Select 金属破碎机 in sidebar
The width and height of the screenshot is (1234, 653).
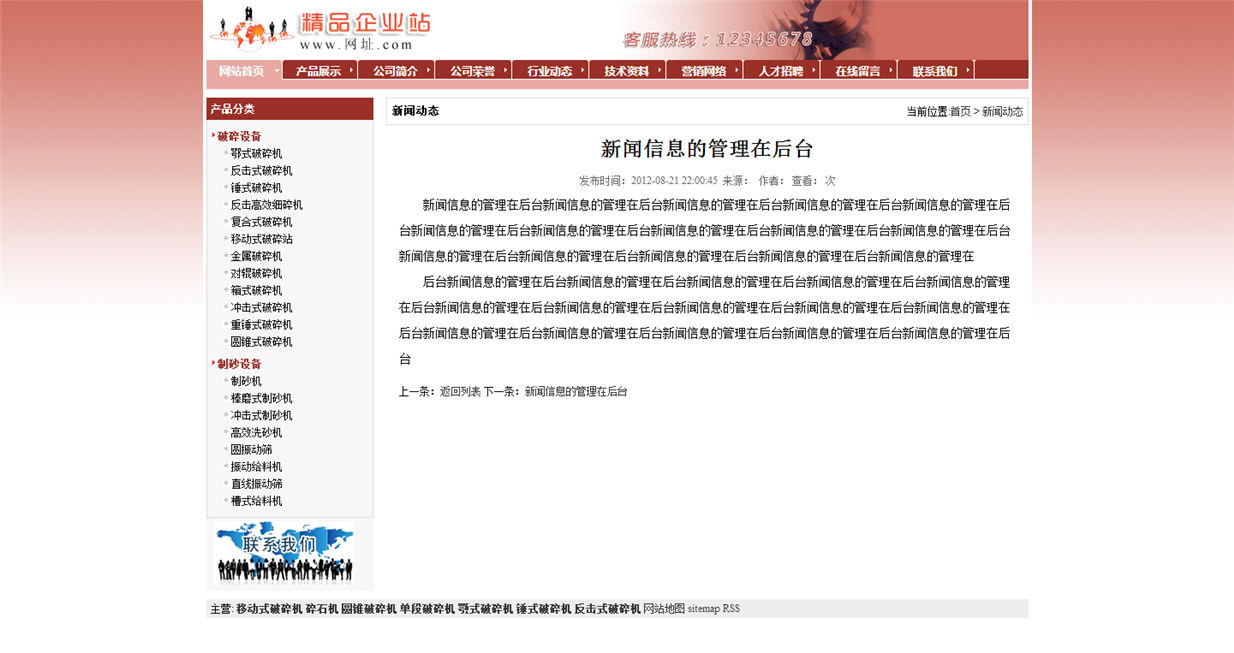256,256
